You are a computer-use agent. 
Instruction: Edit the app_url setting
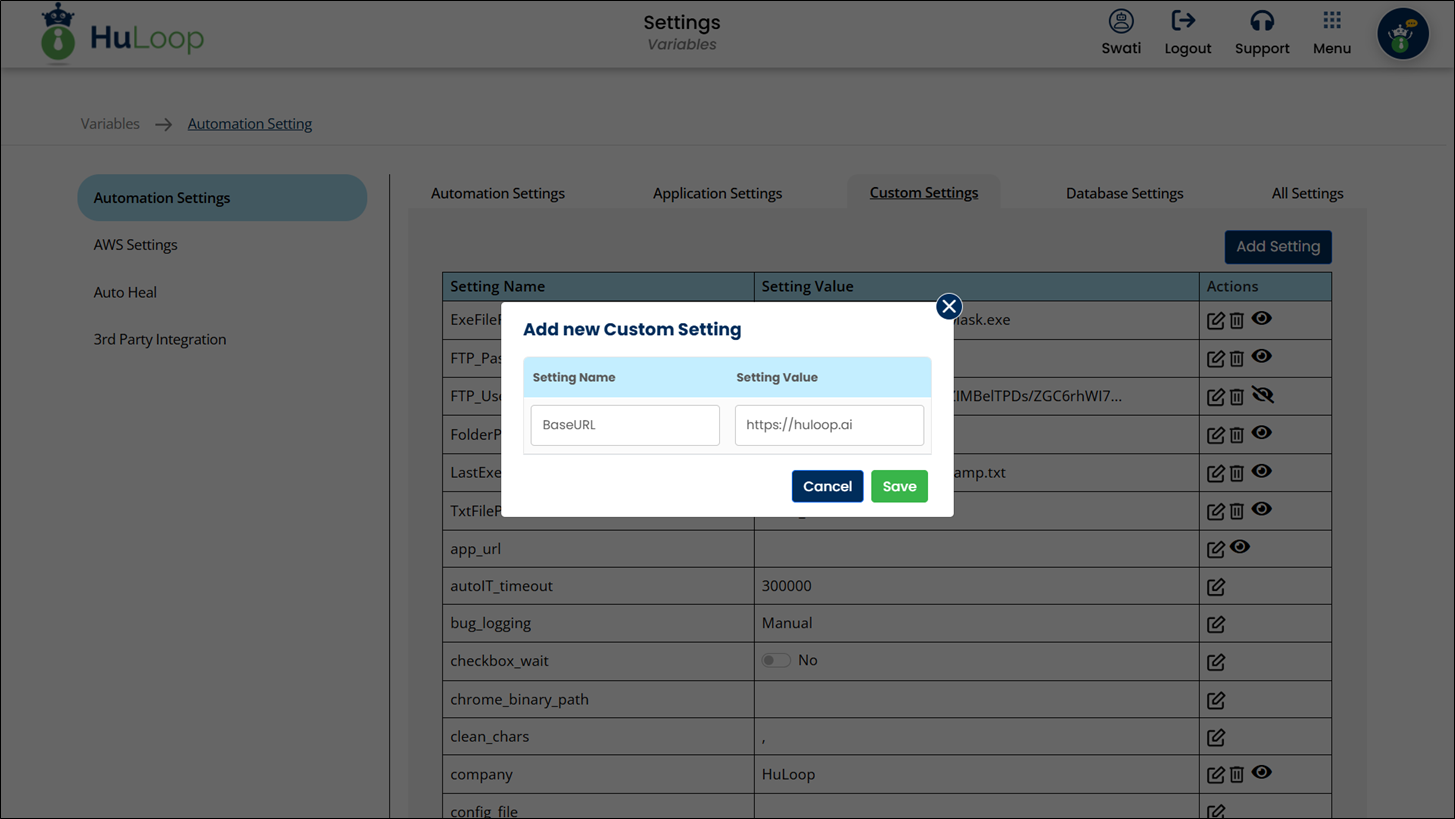pyautogui.click(x=1216, y=549)
